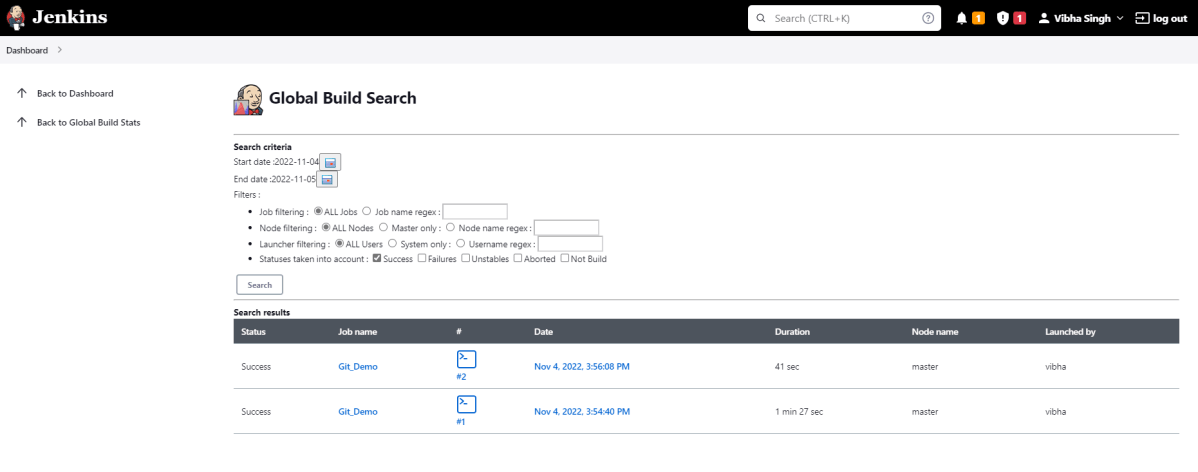Open the End date calendar picker
The image size is (1198, 472).
[327, 179]
